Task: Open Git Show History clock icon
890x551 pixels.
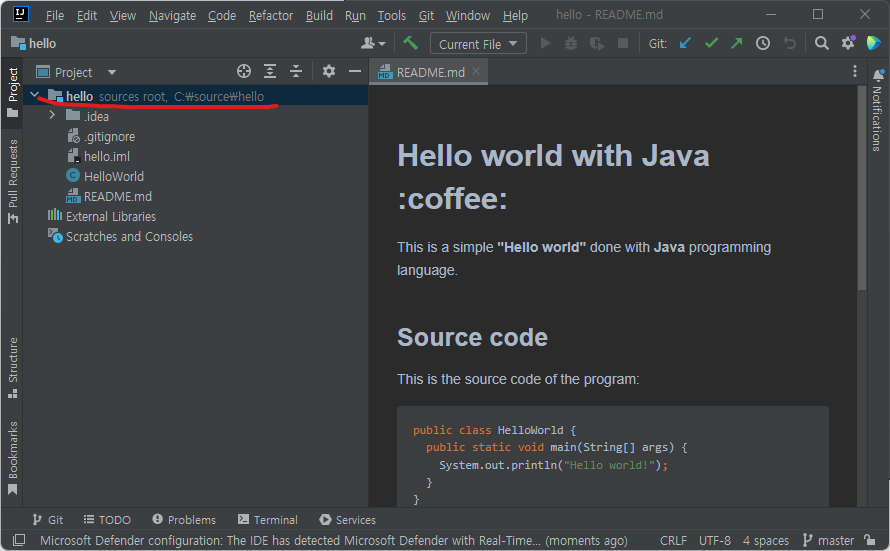Action: click(x=763, y=43)
